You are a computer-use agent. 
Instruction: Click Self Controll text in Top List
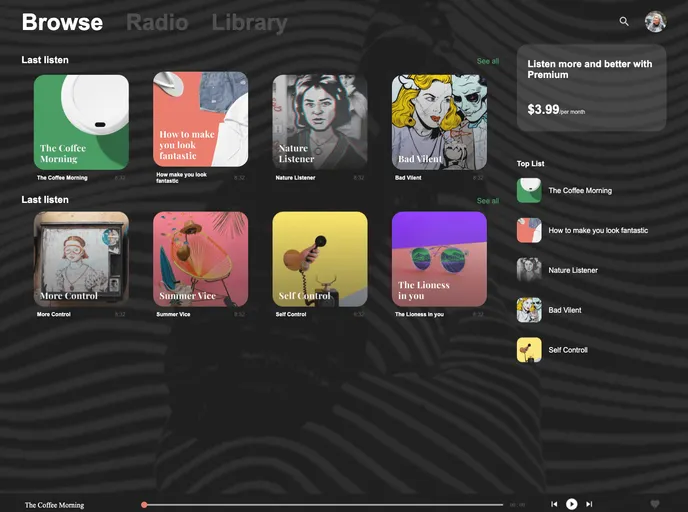[568, 350]
